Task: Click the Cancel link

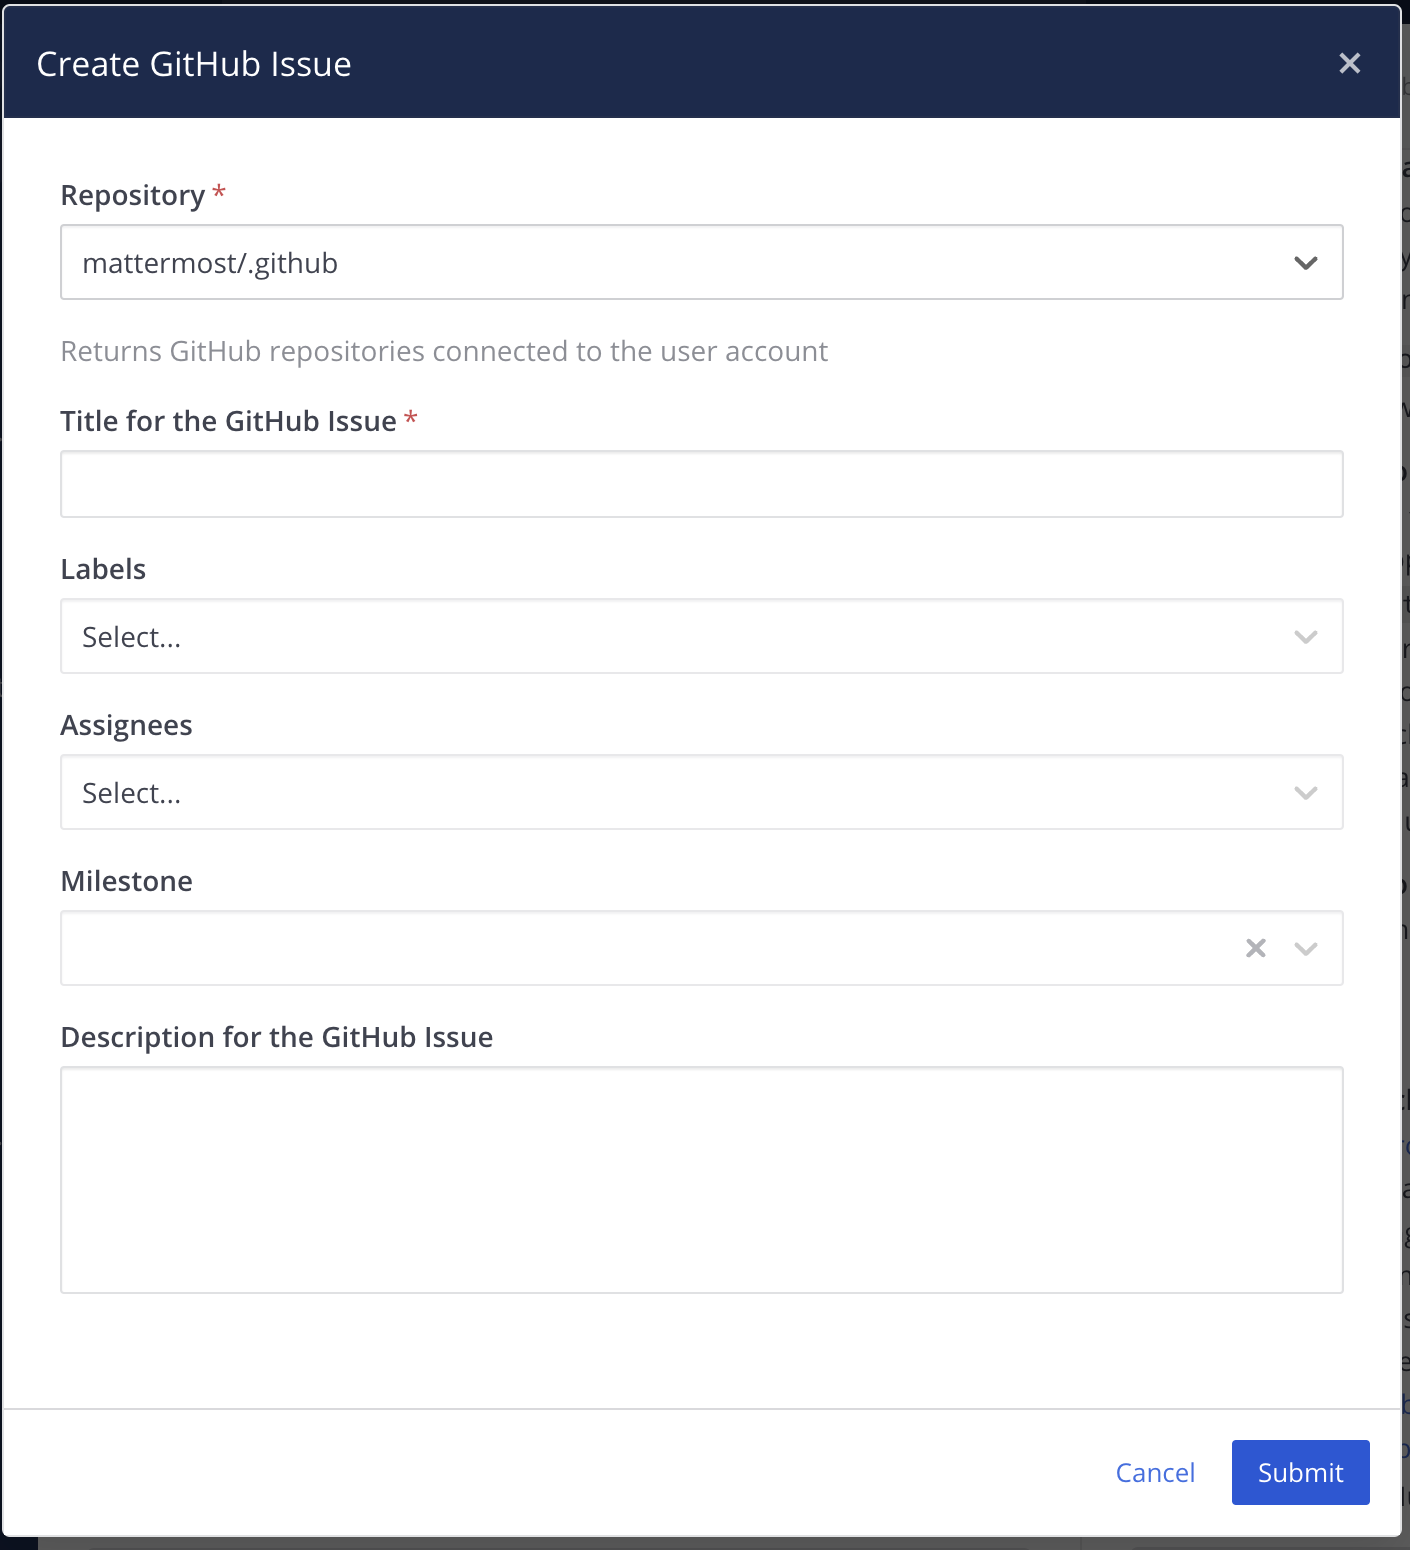Action: pyautogui.click(x=1155, y=1472)
